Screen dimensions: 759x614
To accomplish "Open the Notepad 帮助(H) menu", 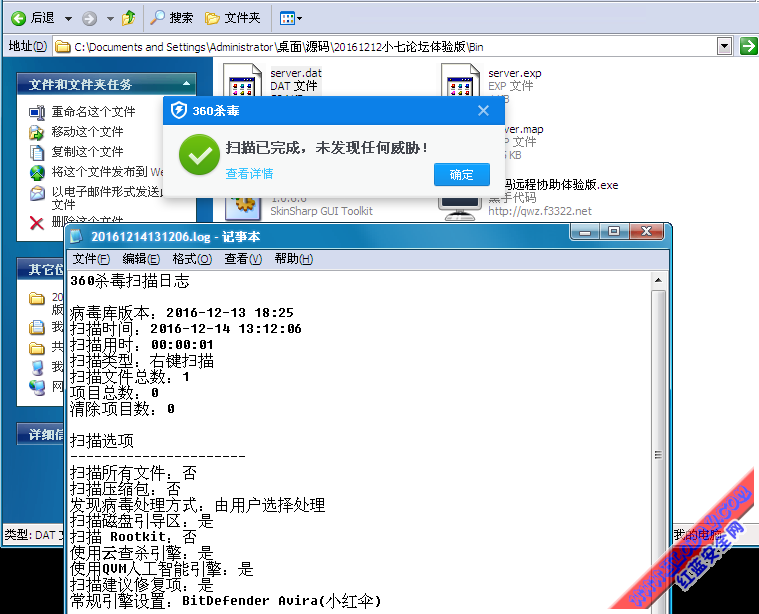I will (x=294, y=259).
